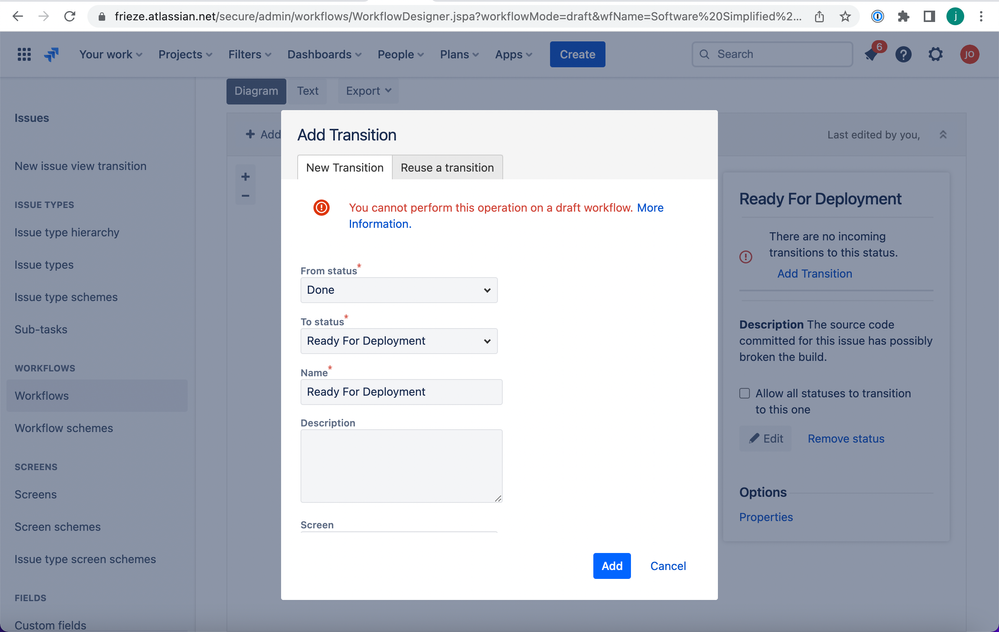Open the JO profile avatar
This screenshot has width=999, height=632.
[x=969, y=55]
